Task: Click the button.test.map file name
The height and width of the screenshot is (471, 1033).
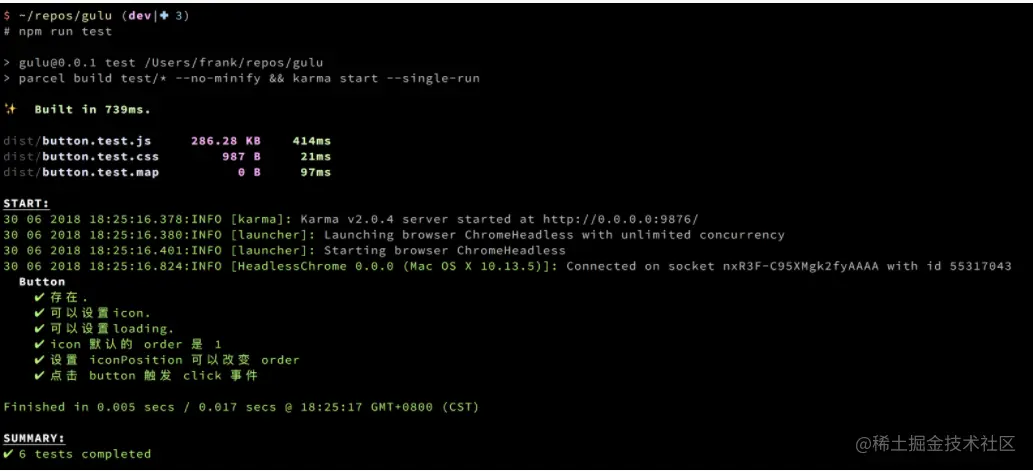Action: coord(100,172)
